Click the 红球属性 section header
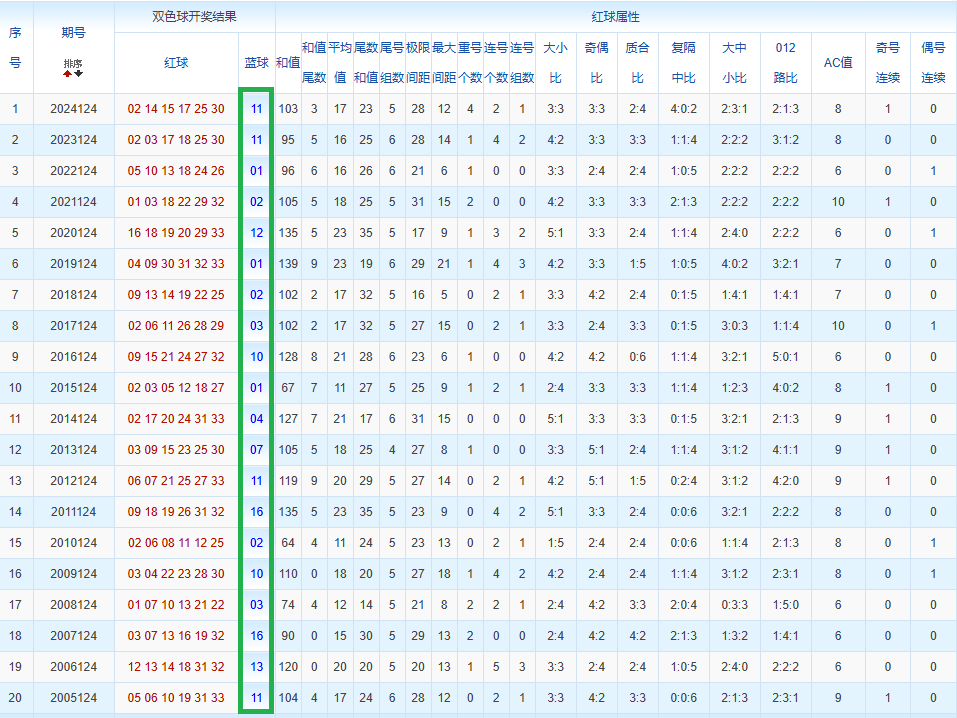The height and width of the screenshot is (718, 957). point(615,17)
